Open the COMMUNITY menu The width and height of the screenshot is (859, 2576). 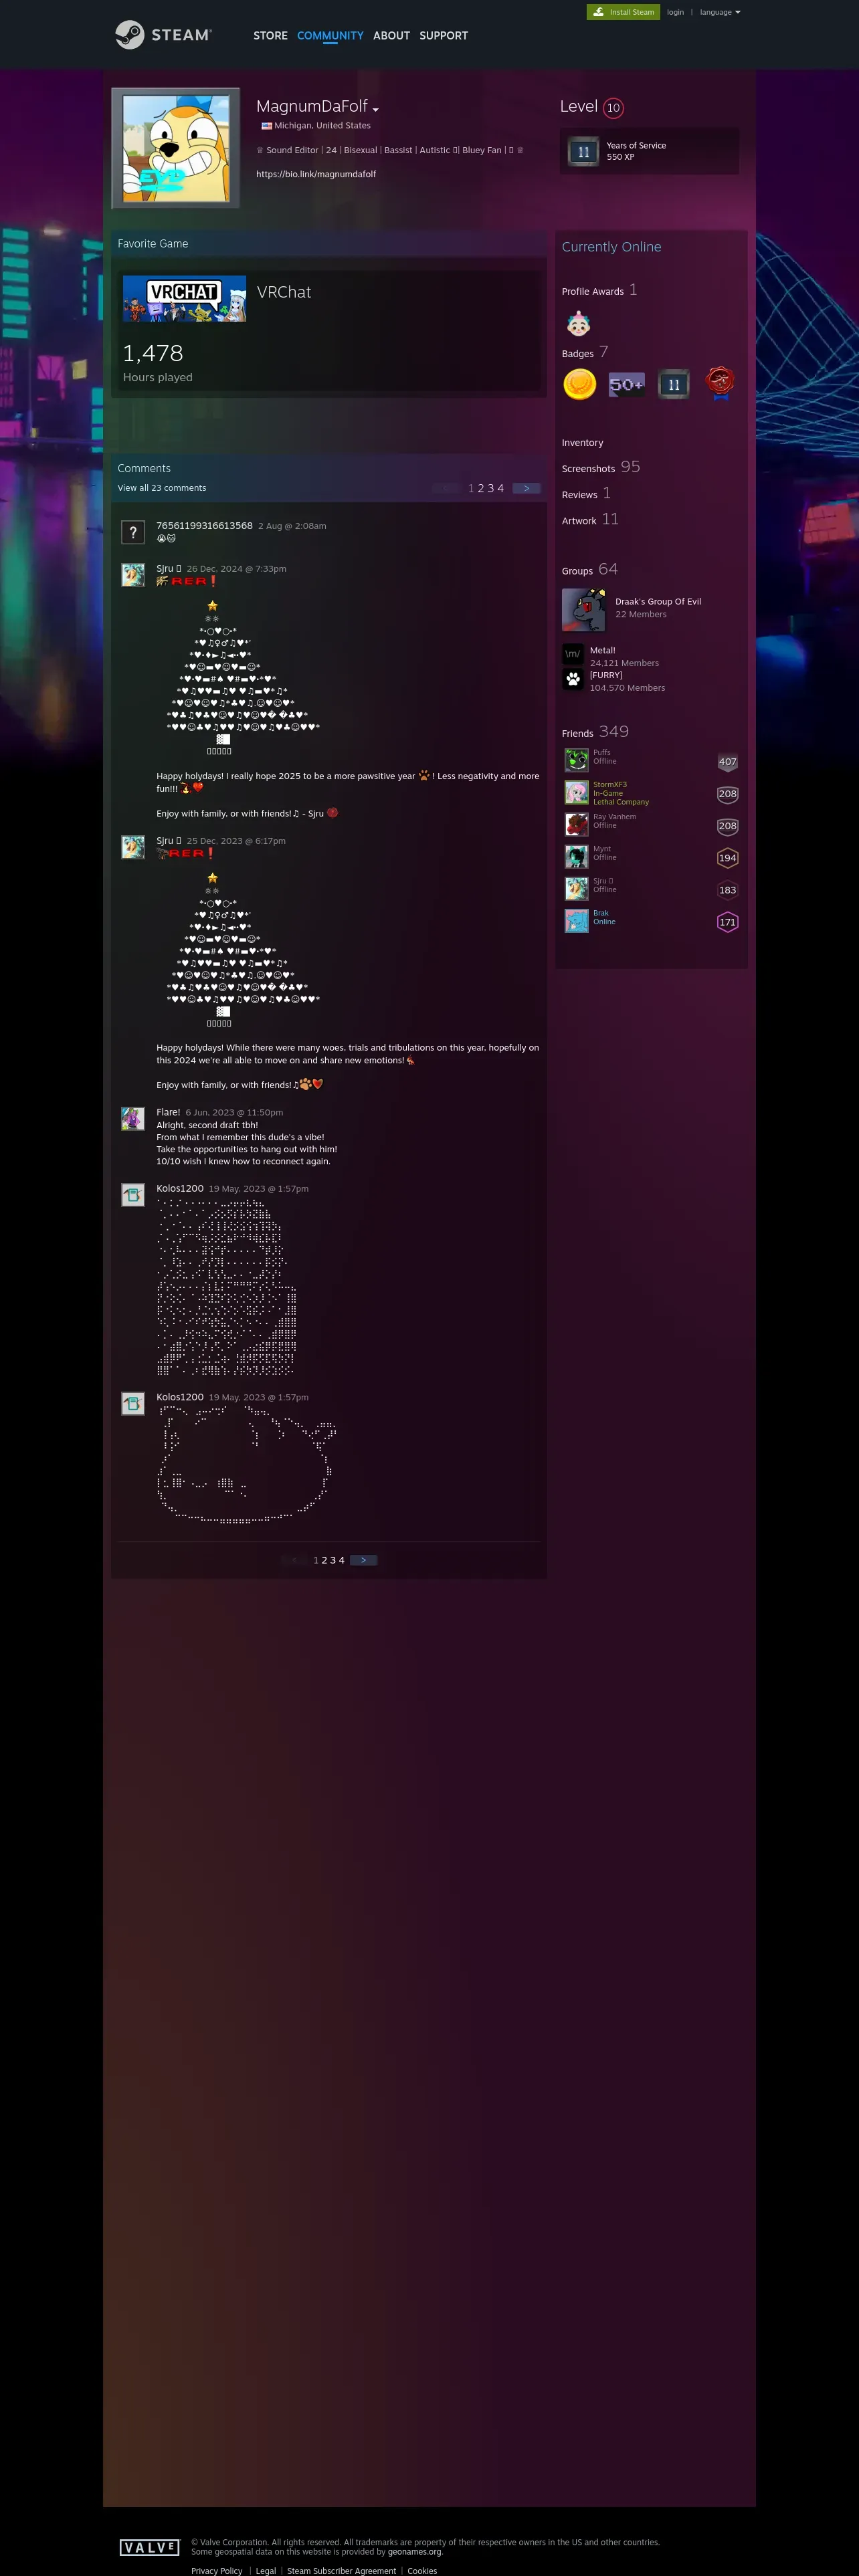[330, 36]
